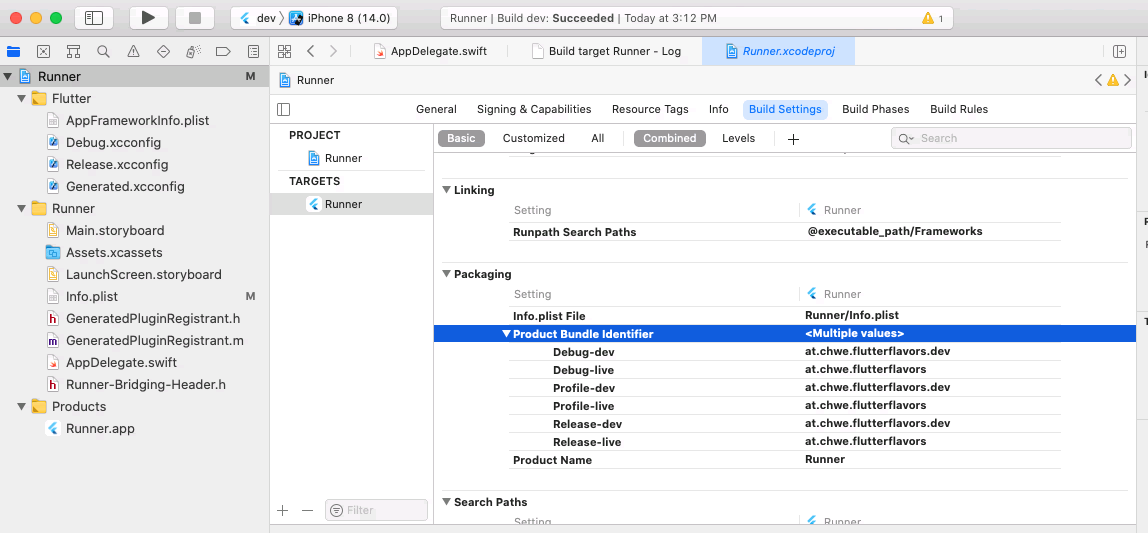Image resolution: width=1148 pixels, height=533 pixels.
Task: Remove the selected target with minus
Action: (308, 510)
